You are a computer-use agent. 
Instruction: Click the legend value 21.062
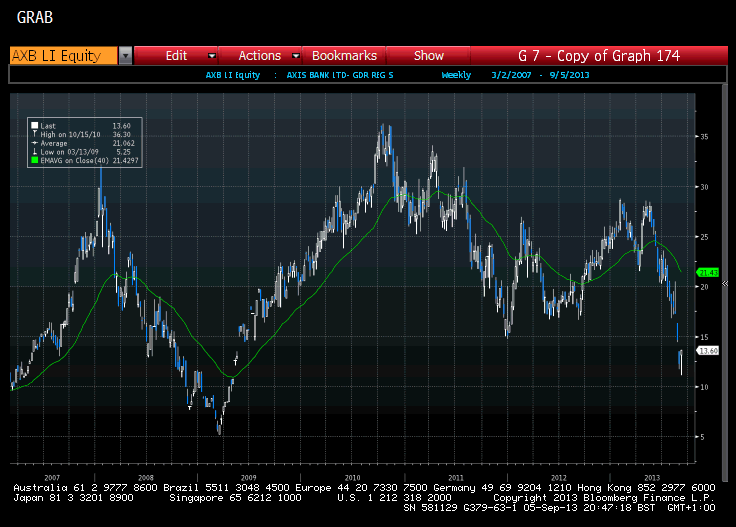(123, 143)
